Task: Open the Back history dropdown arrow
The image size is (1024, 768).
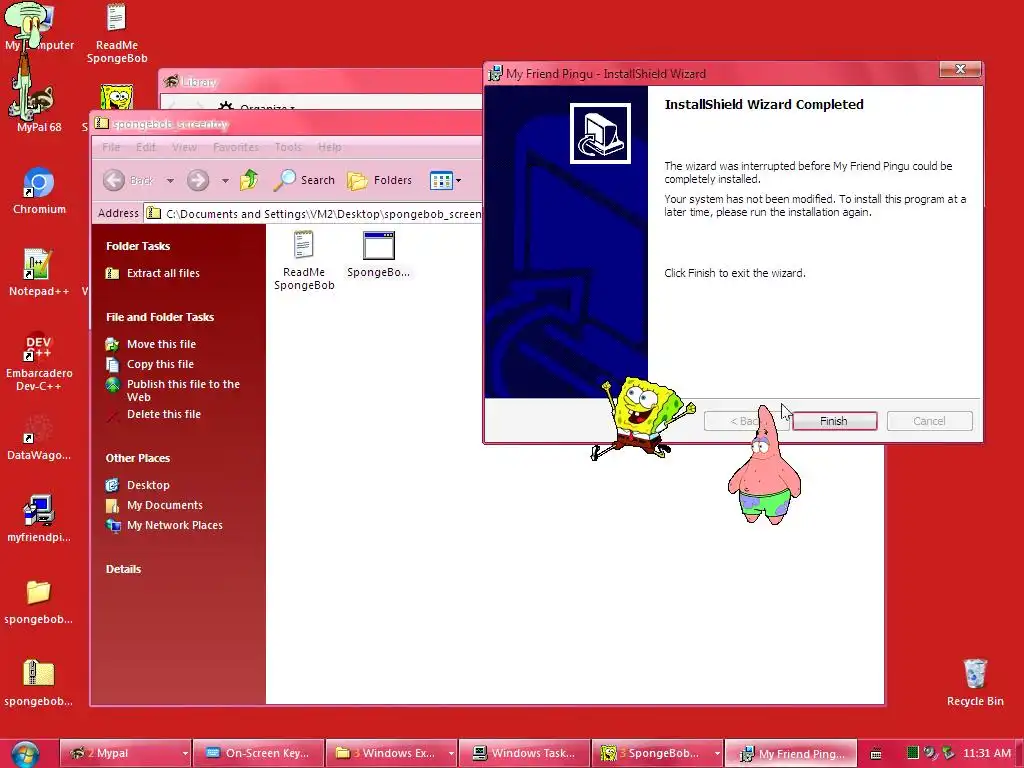Action: click(170, 180)
